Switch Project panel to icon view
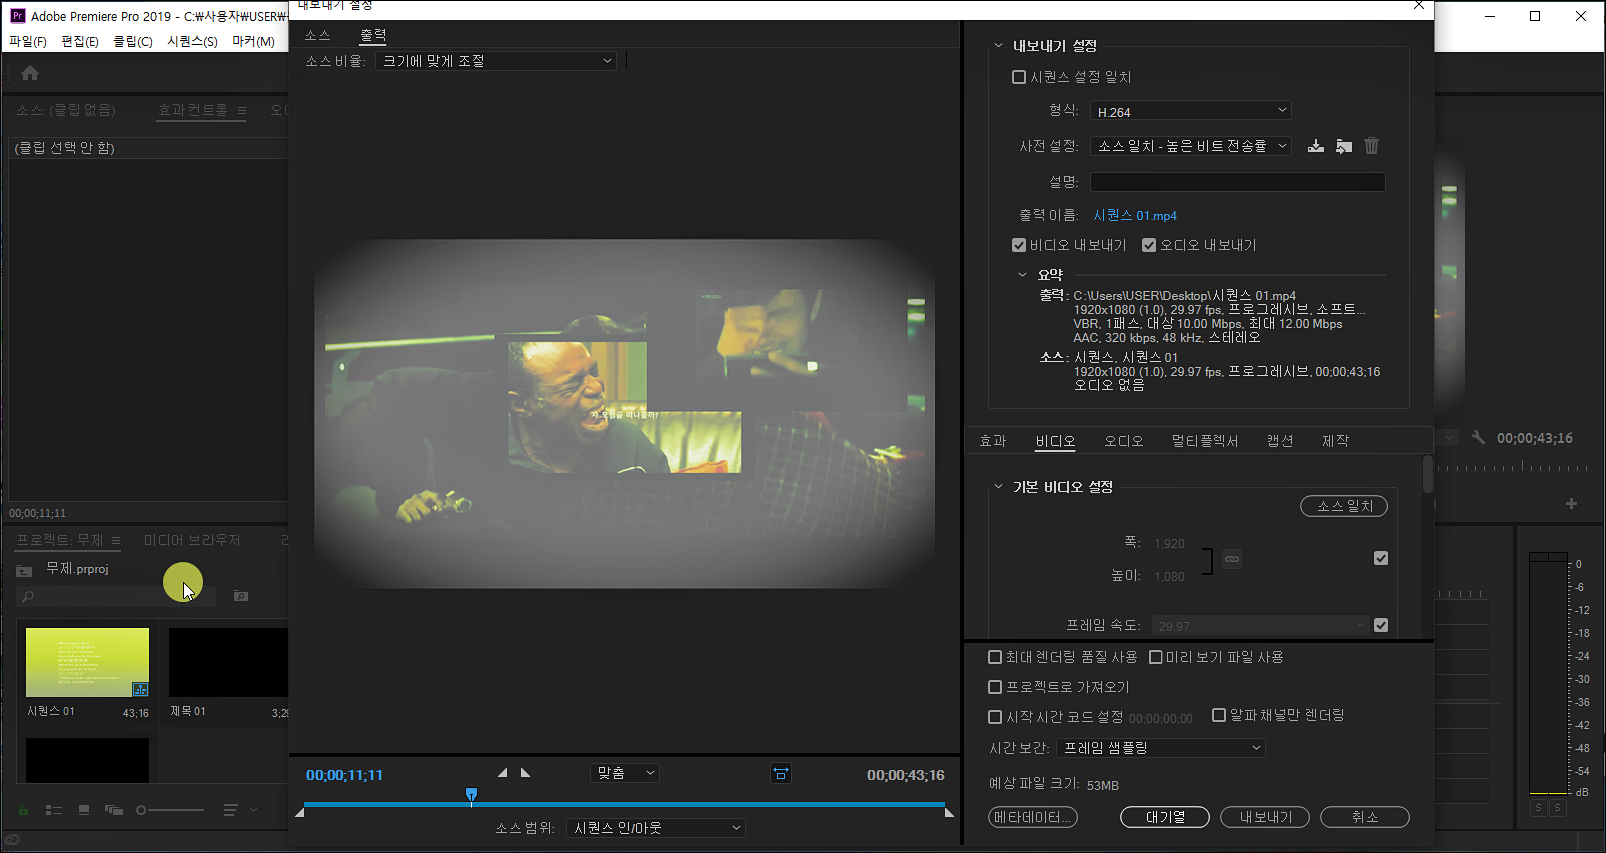 point(84,810)
